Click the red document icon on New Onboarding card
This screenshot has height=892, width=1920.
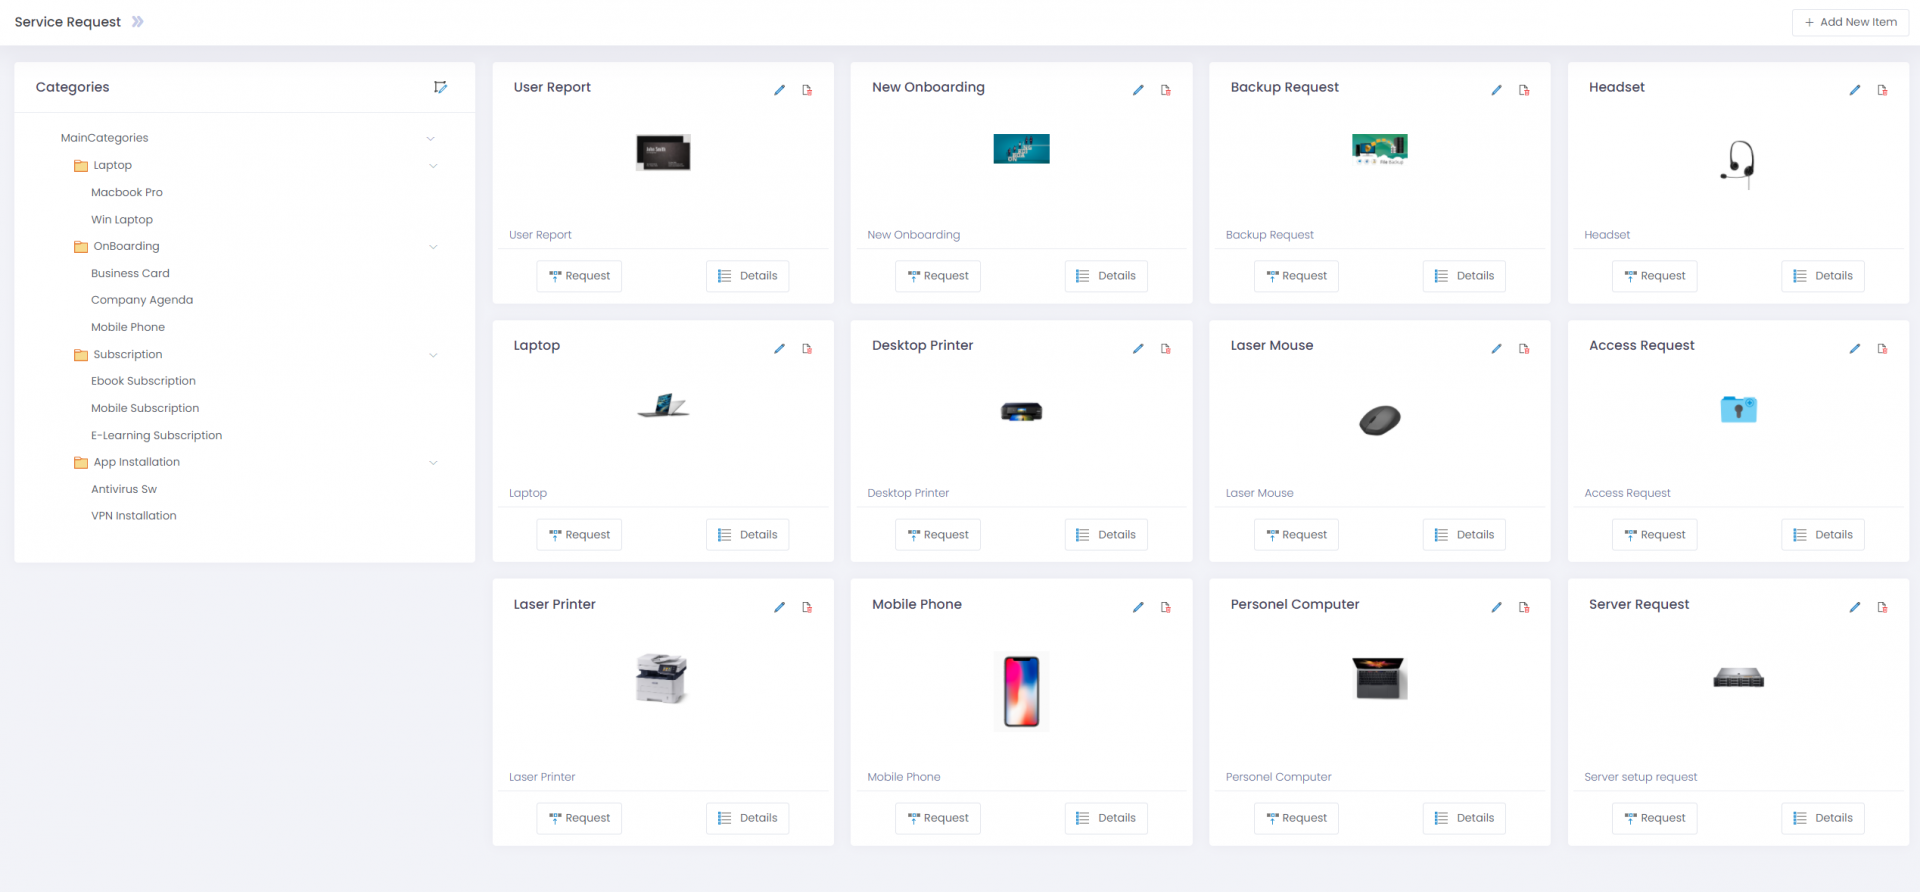[x=1165, y=90]
